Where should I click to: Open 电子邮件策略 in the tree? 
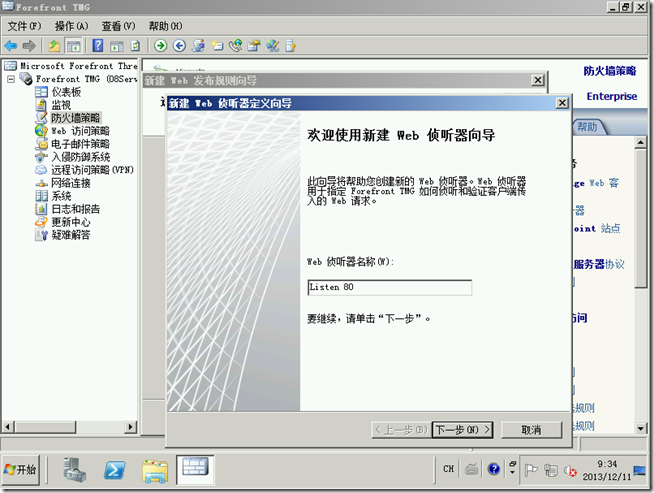[80, 144]
